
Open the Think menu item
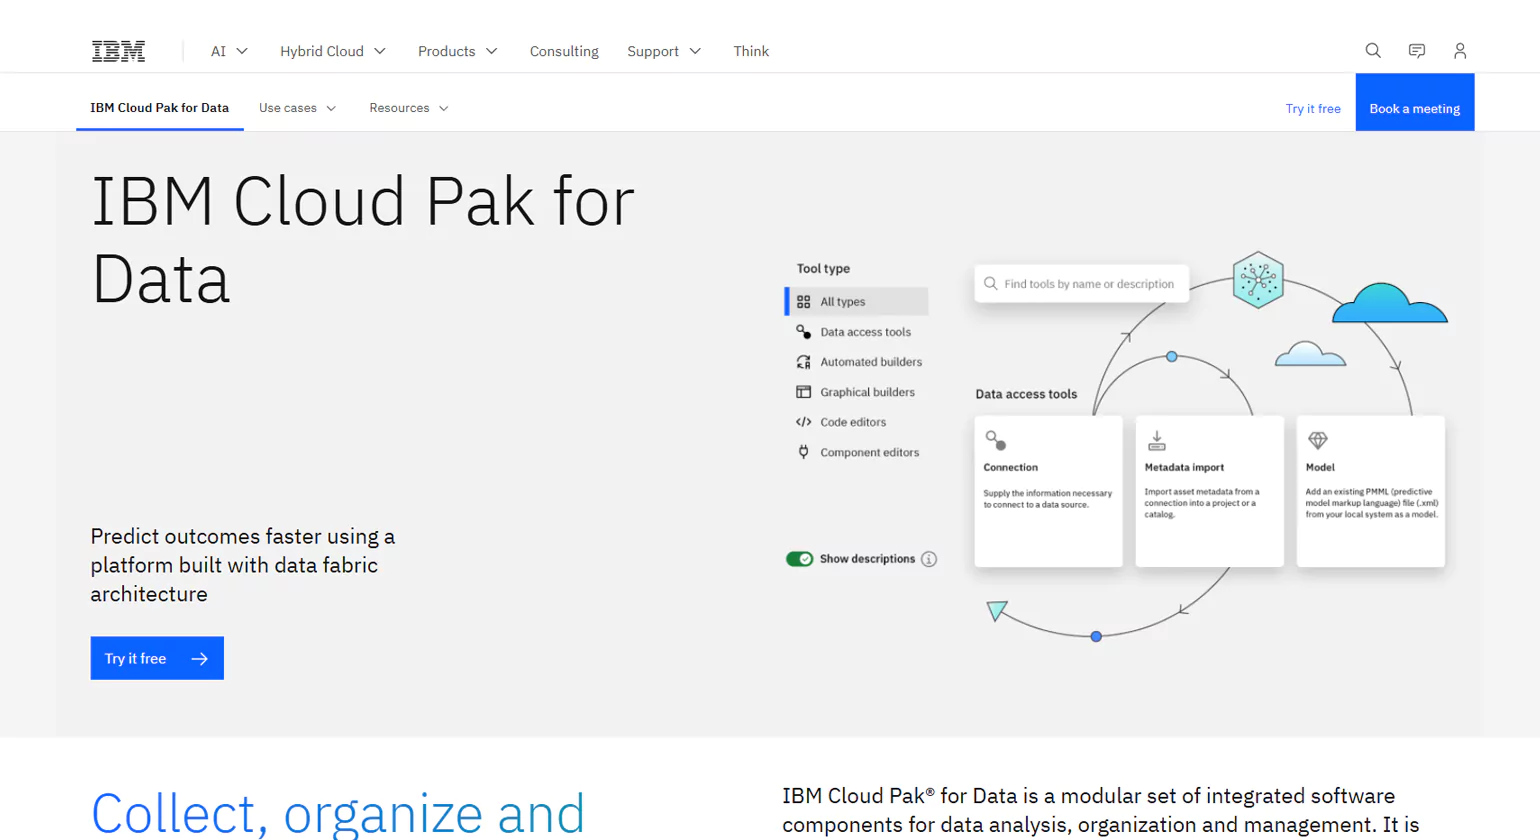pyautogui.click(x=751, y=51)
